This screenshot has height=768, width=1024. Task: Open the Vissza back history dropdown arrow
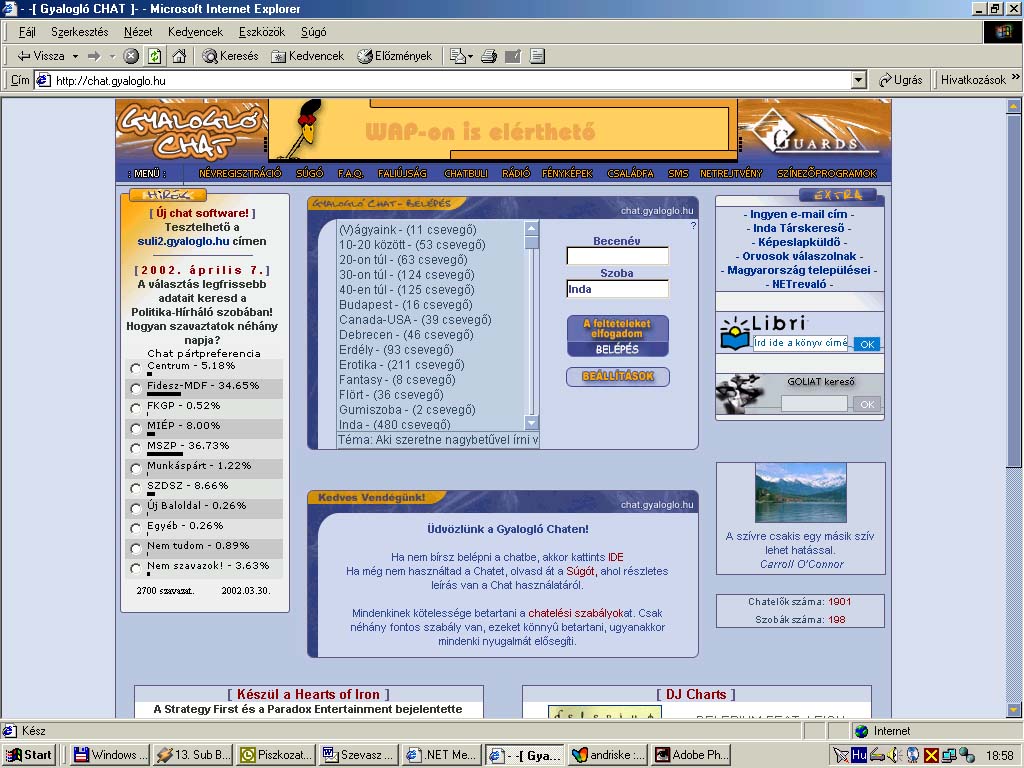74,56
